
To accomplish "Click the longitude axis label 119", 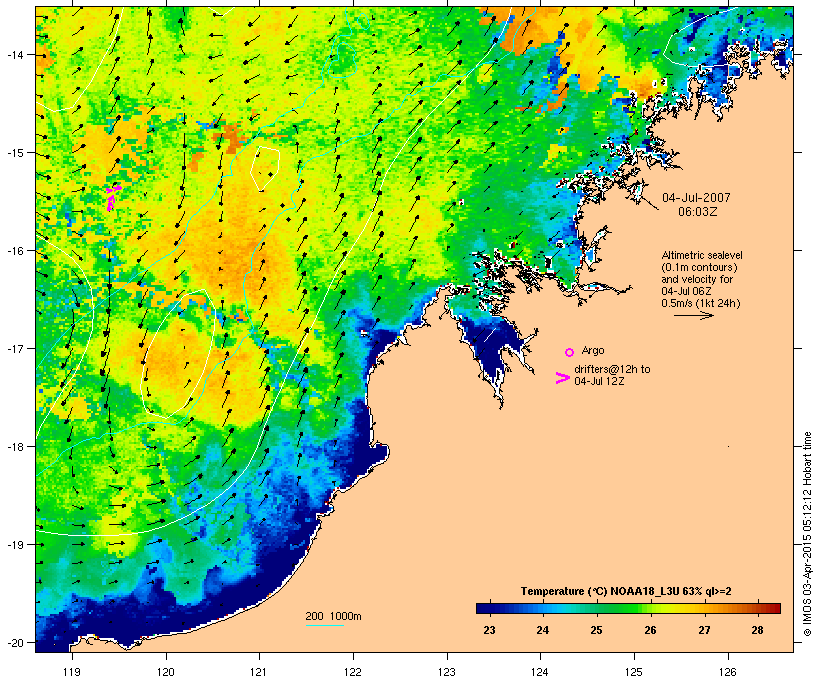I will coord(72,672).
